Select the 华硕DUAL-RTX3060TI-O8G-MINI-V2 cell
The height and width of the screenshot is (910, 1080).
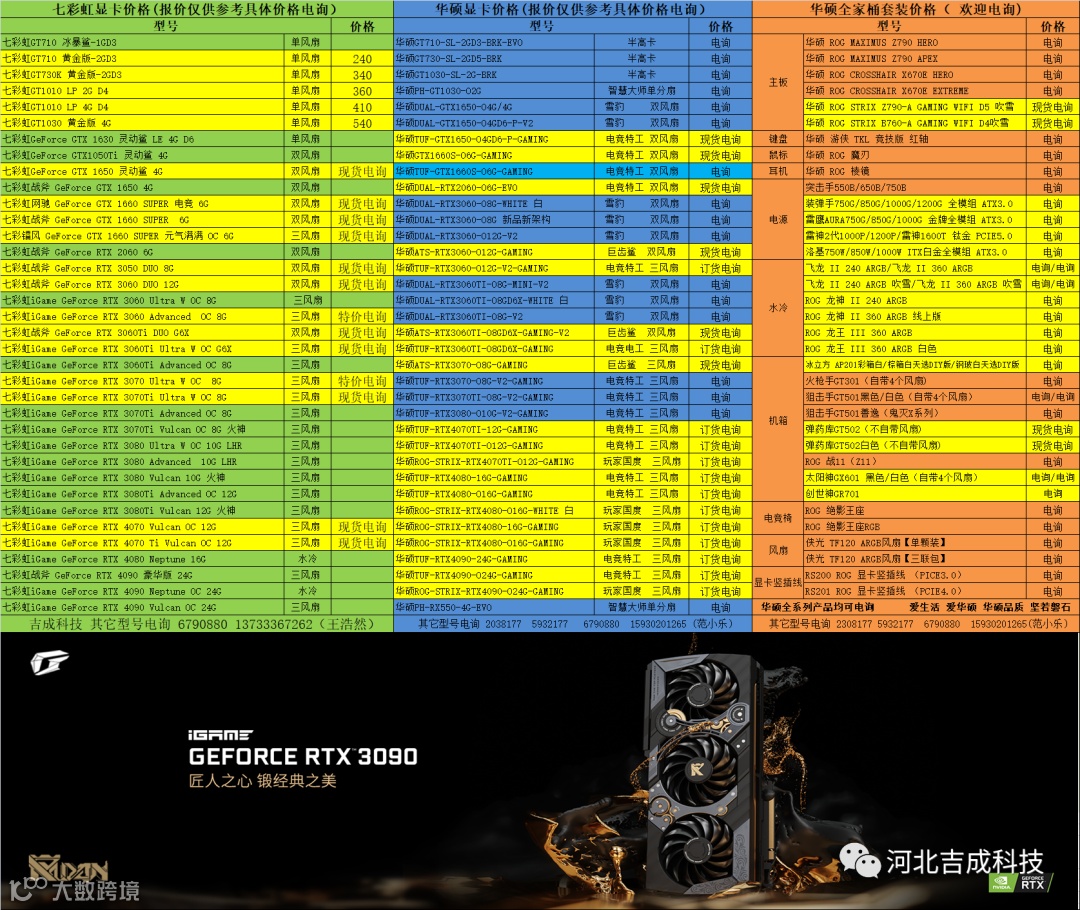pyautogui.click(x=494, y=284)
